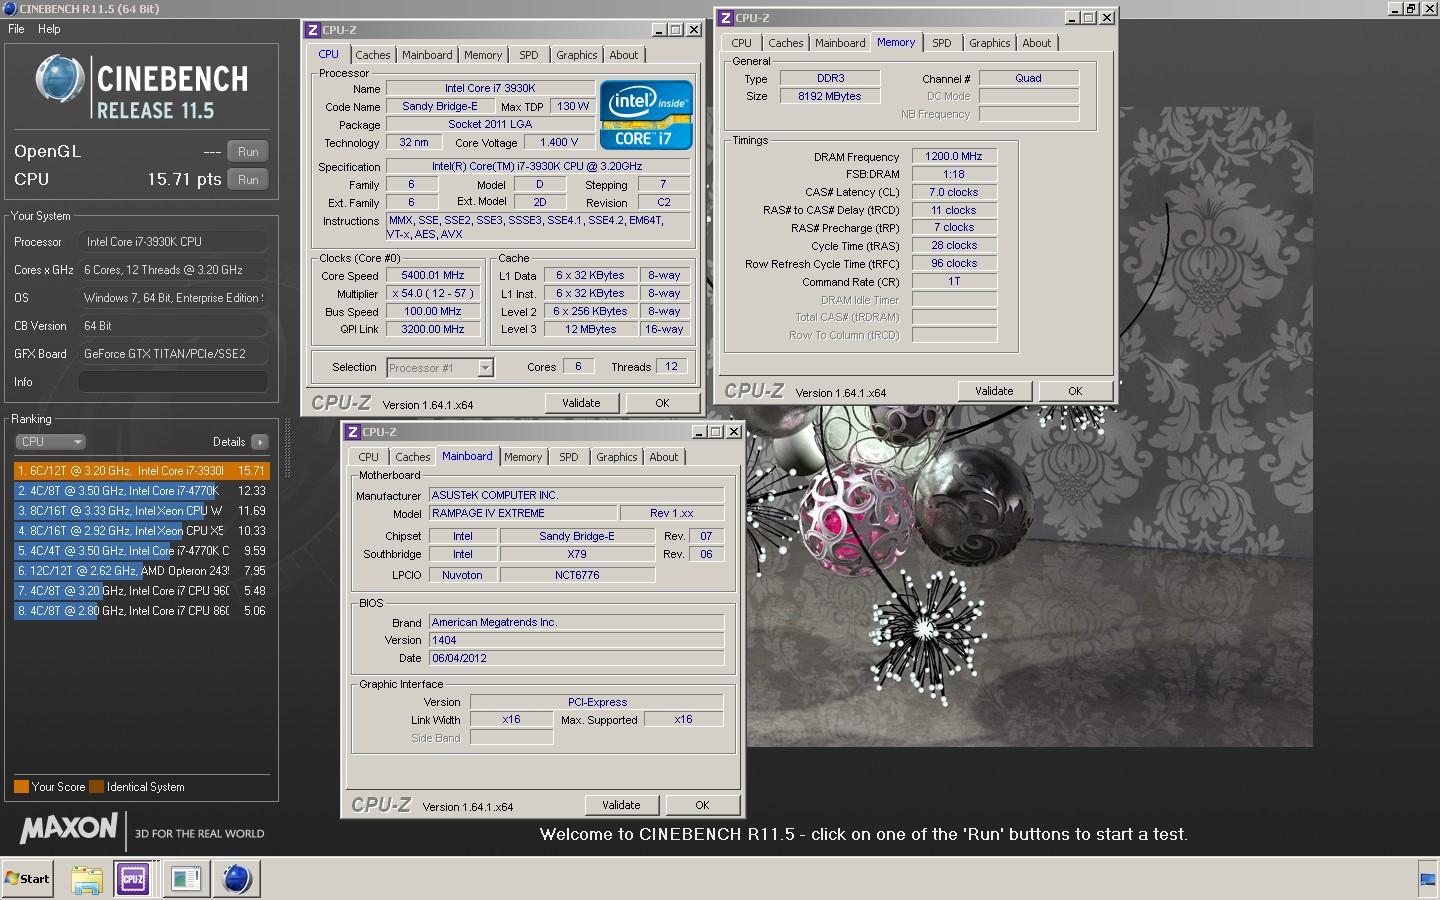Click the GeForce GTX TITAN GFX Board field
The height and width of the screenshot is (900, 1440).
(173, 354)
